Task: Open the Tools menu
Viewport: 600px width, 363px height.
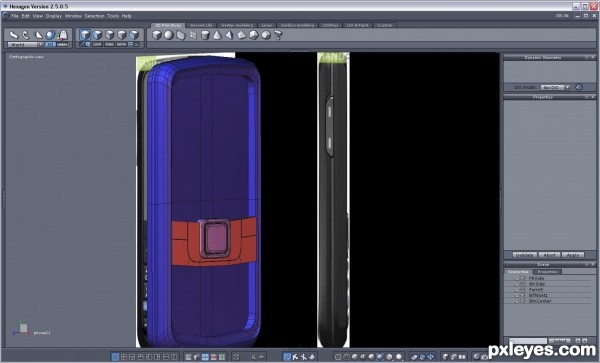Action: [113, 16]
